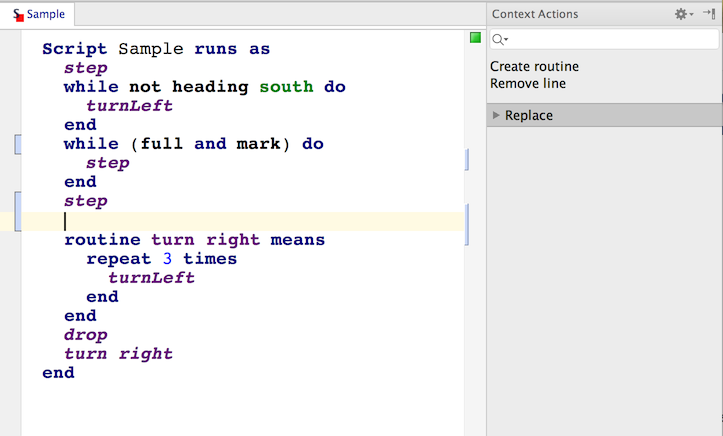Run the Create routine action
The width and height of the screenshot is (723, 436).
534,67
